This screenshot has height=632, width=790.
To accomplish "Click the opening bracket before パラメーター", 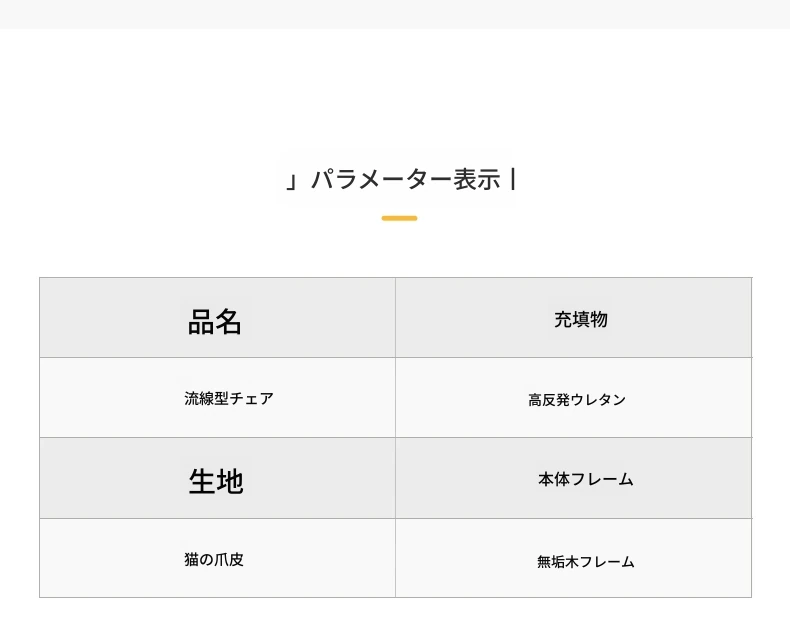I will tap(292, 181).
